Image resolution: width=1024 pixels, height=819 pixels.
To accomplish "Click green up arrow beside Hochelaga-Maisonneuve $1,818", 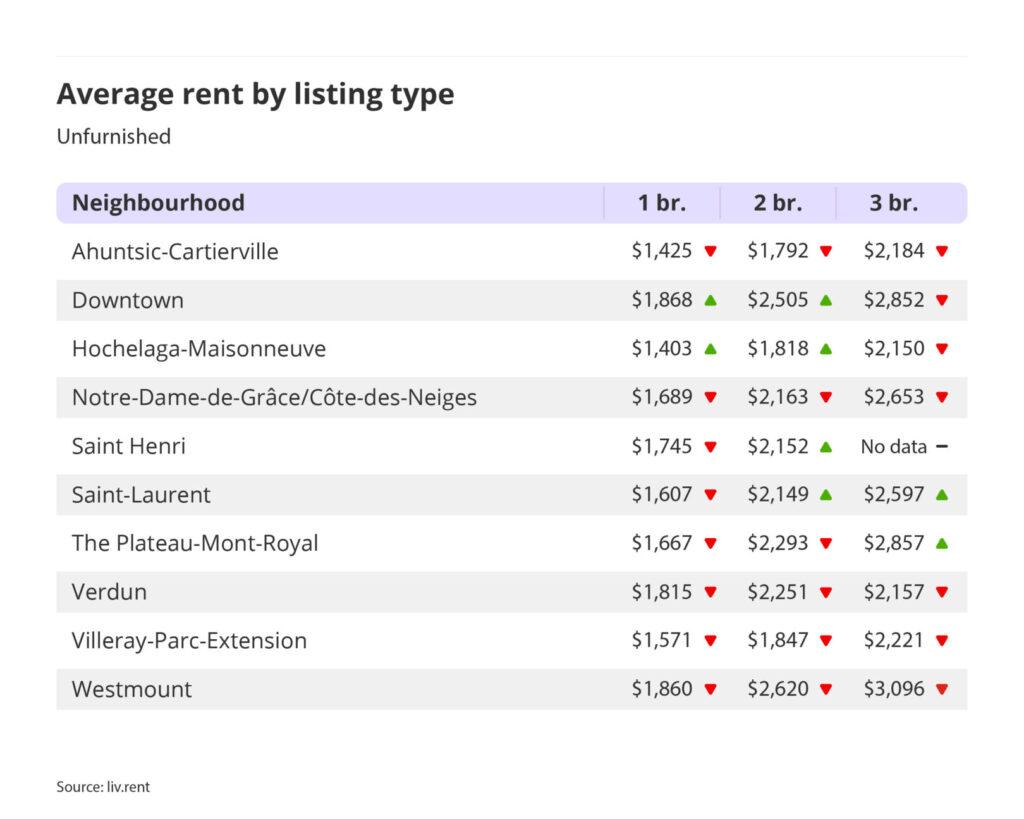I will tap(826, 349).
